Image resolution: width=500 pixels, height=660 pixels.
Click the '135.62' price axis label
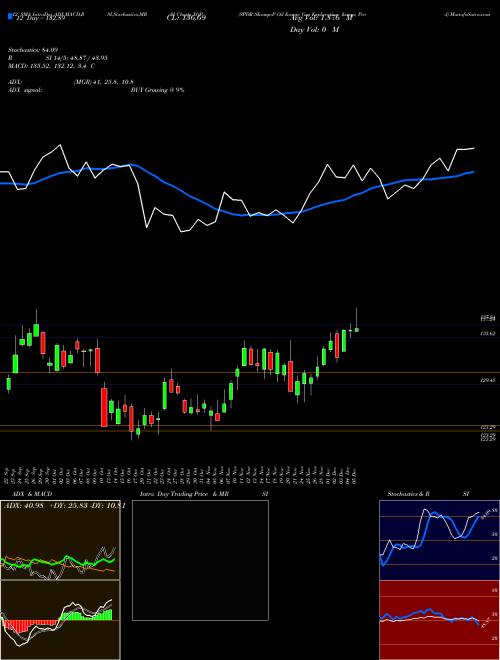click(489, 333)
